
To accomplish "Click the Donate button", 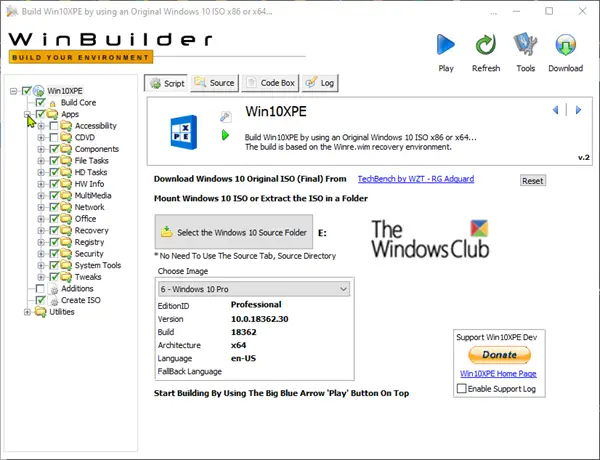I will [499, 355].
